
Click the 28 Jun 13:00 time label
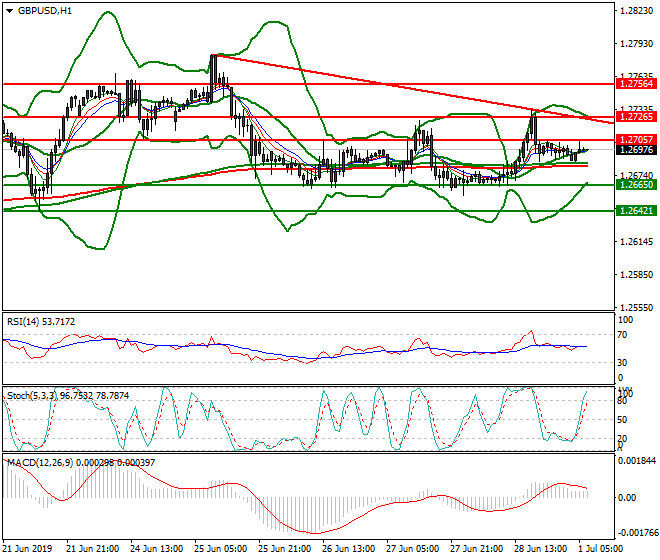[540, 549]
